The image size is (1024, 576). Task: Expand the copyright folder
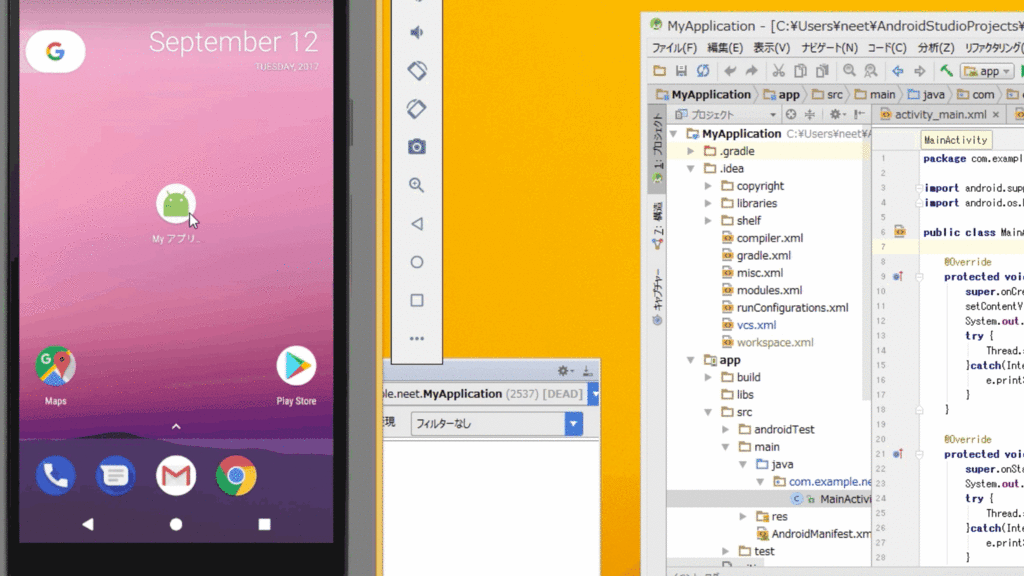point(708,186)
